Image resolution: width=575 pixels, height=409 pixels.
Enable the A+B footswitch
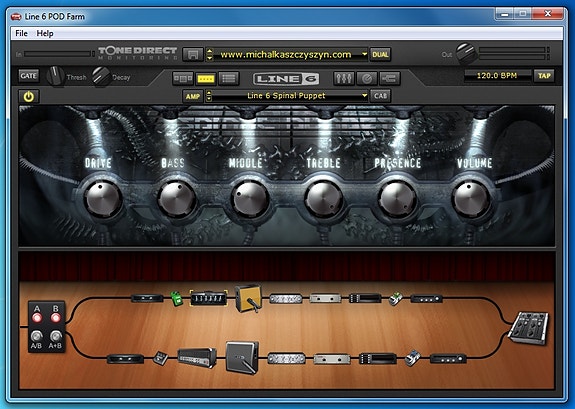[x=56, y=336]
